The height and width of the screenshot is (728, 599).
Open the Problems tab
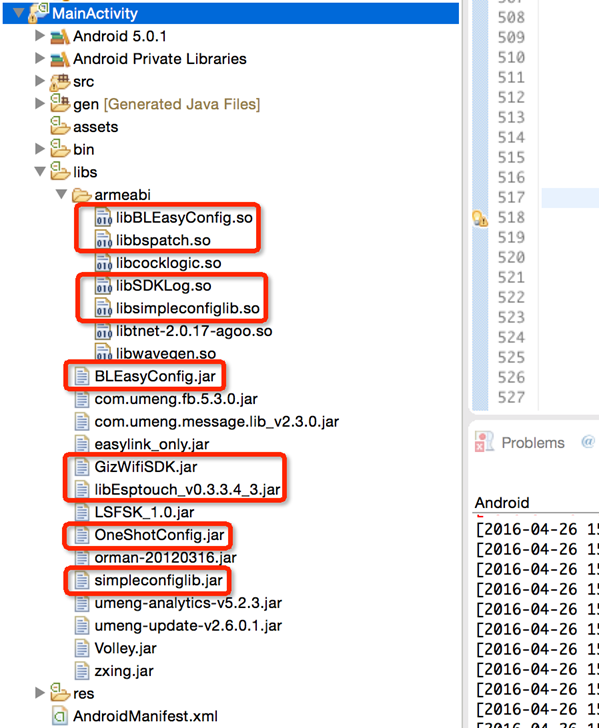[x=533, y=442]
